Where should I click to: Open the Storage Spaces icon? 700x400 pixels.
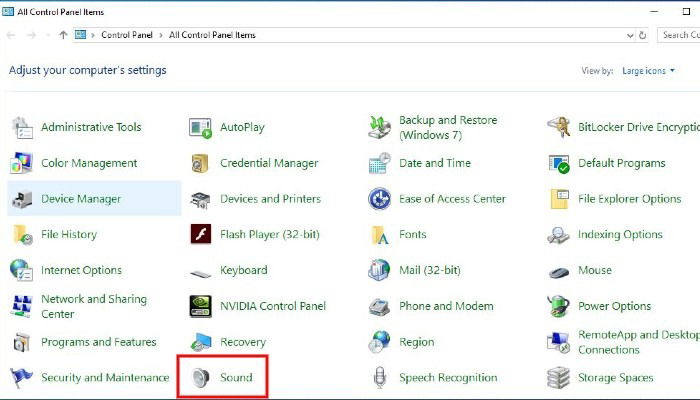coord(558,378)
